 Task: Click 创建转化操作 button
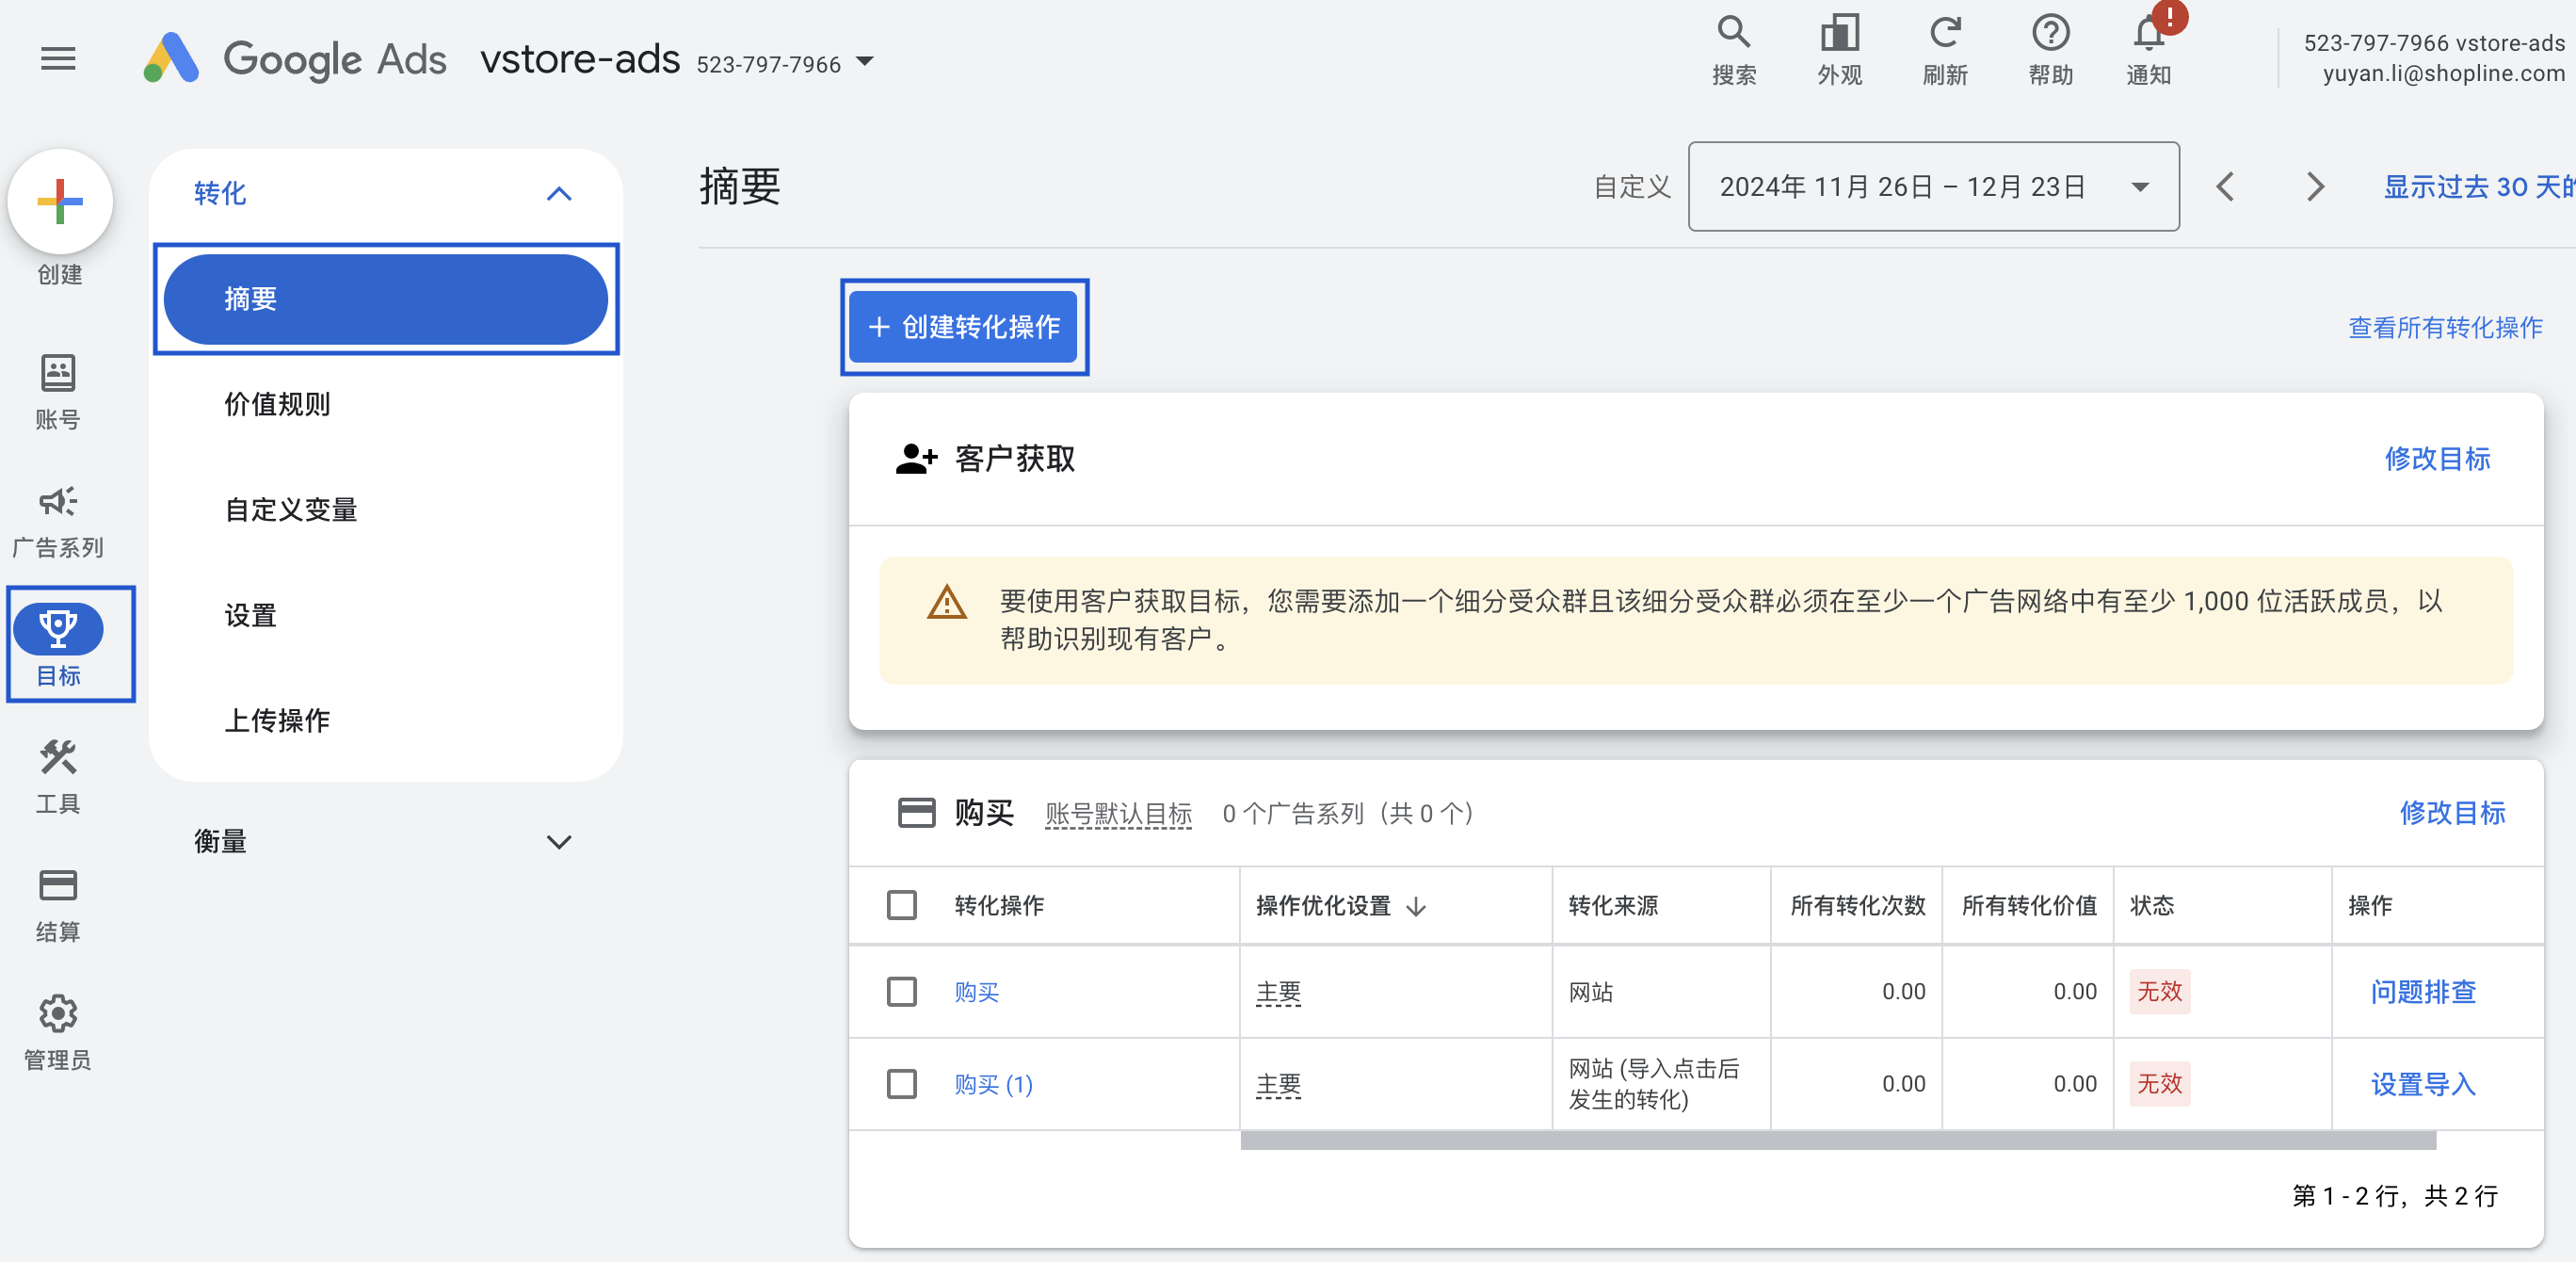pyautogui.click(x=963, y=327)
